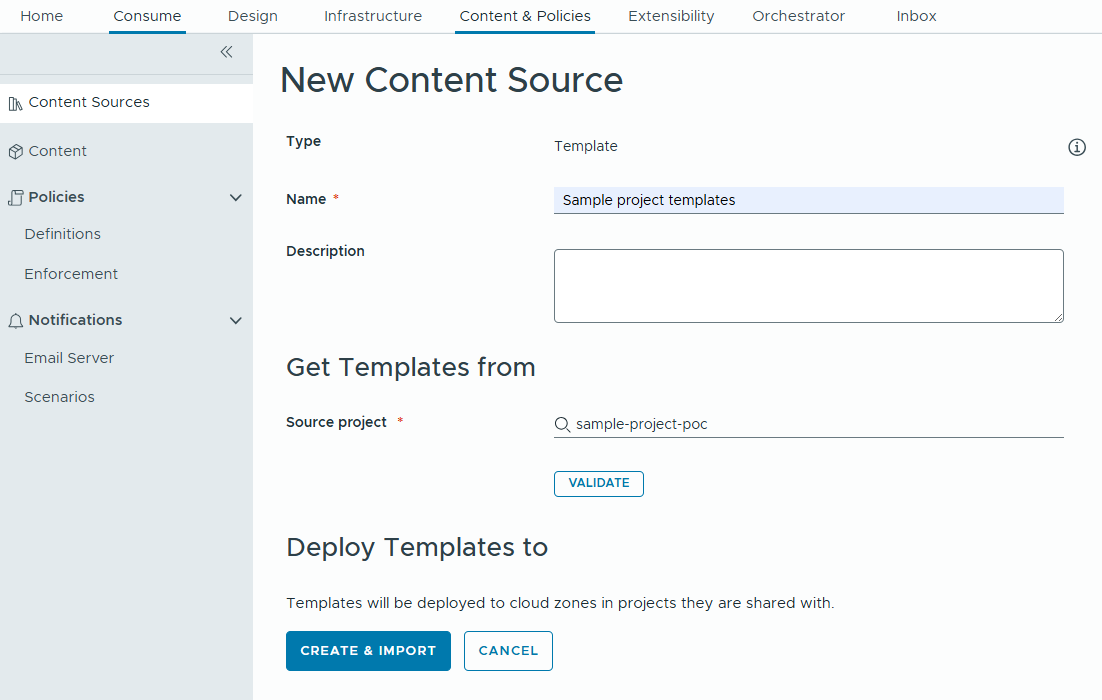Viewport: 1102px width, 700px height.
Task: Go to the Orchestrator tab
Action: tap(798, 16)
